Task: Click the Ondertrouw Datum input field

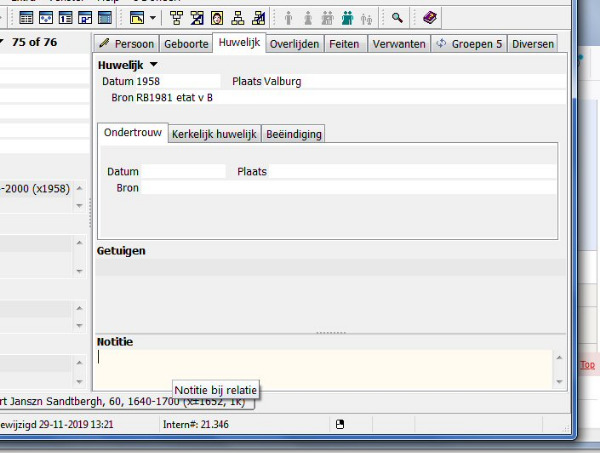Action: [x=183, y=172]
